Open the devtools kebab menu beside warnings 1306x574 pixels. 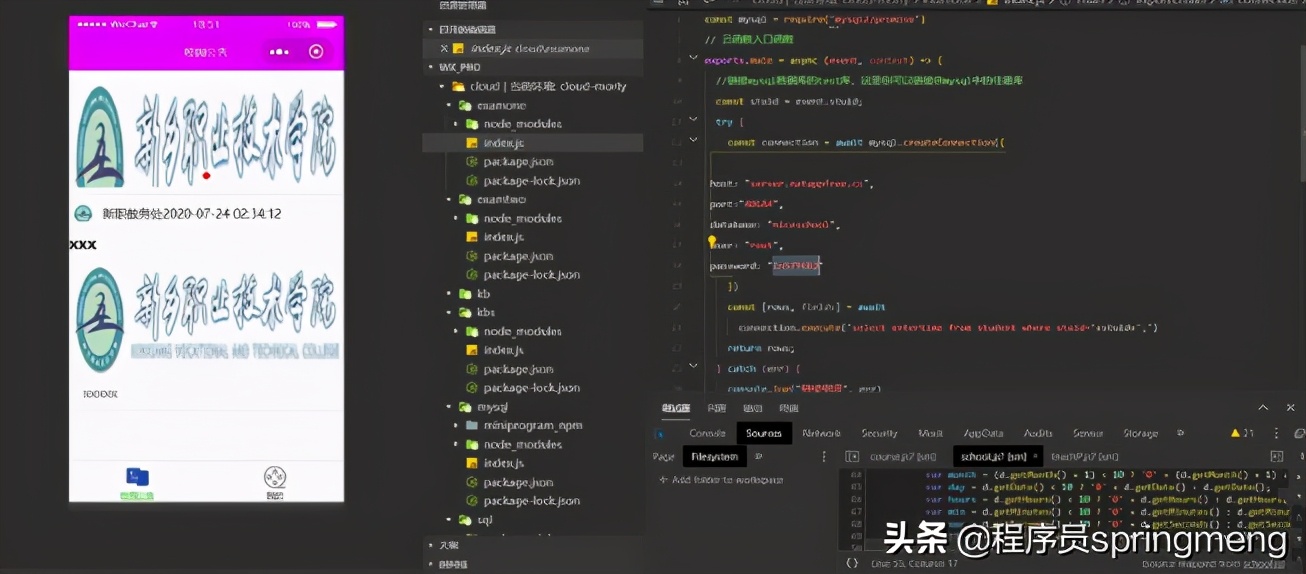(x=1275, y=433)
